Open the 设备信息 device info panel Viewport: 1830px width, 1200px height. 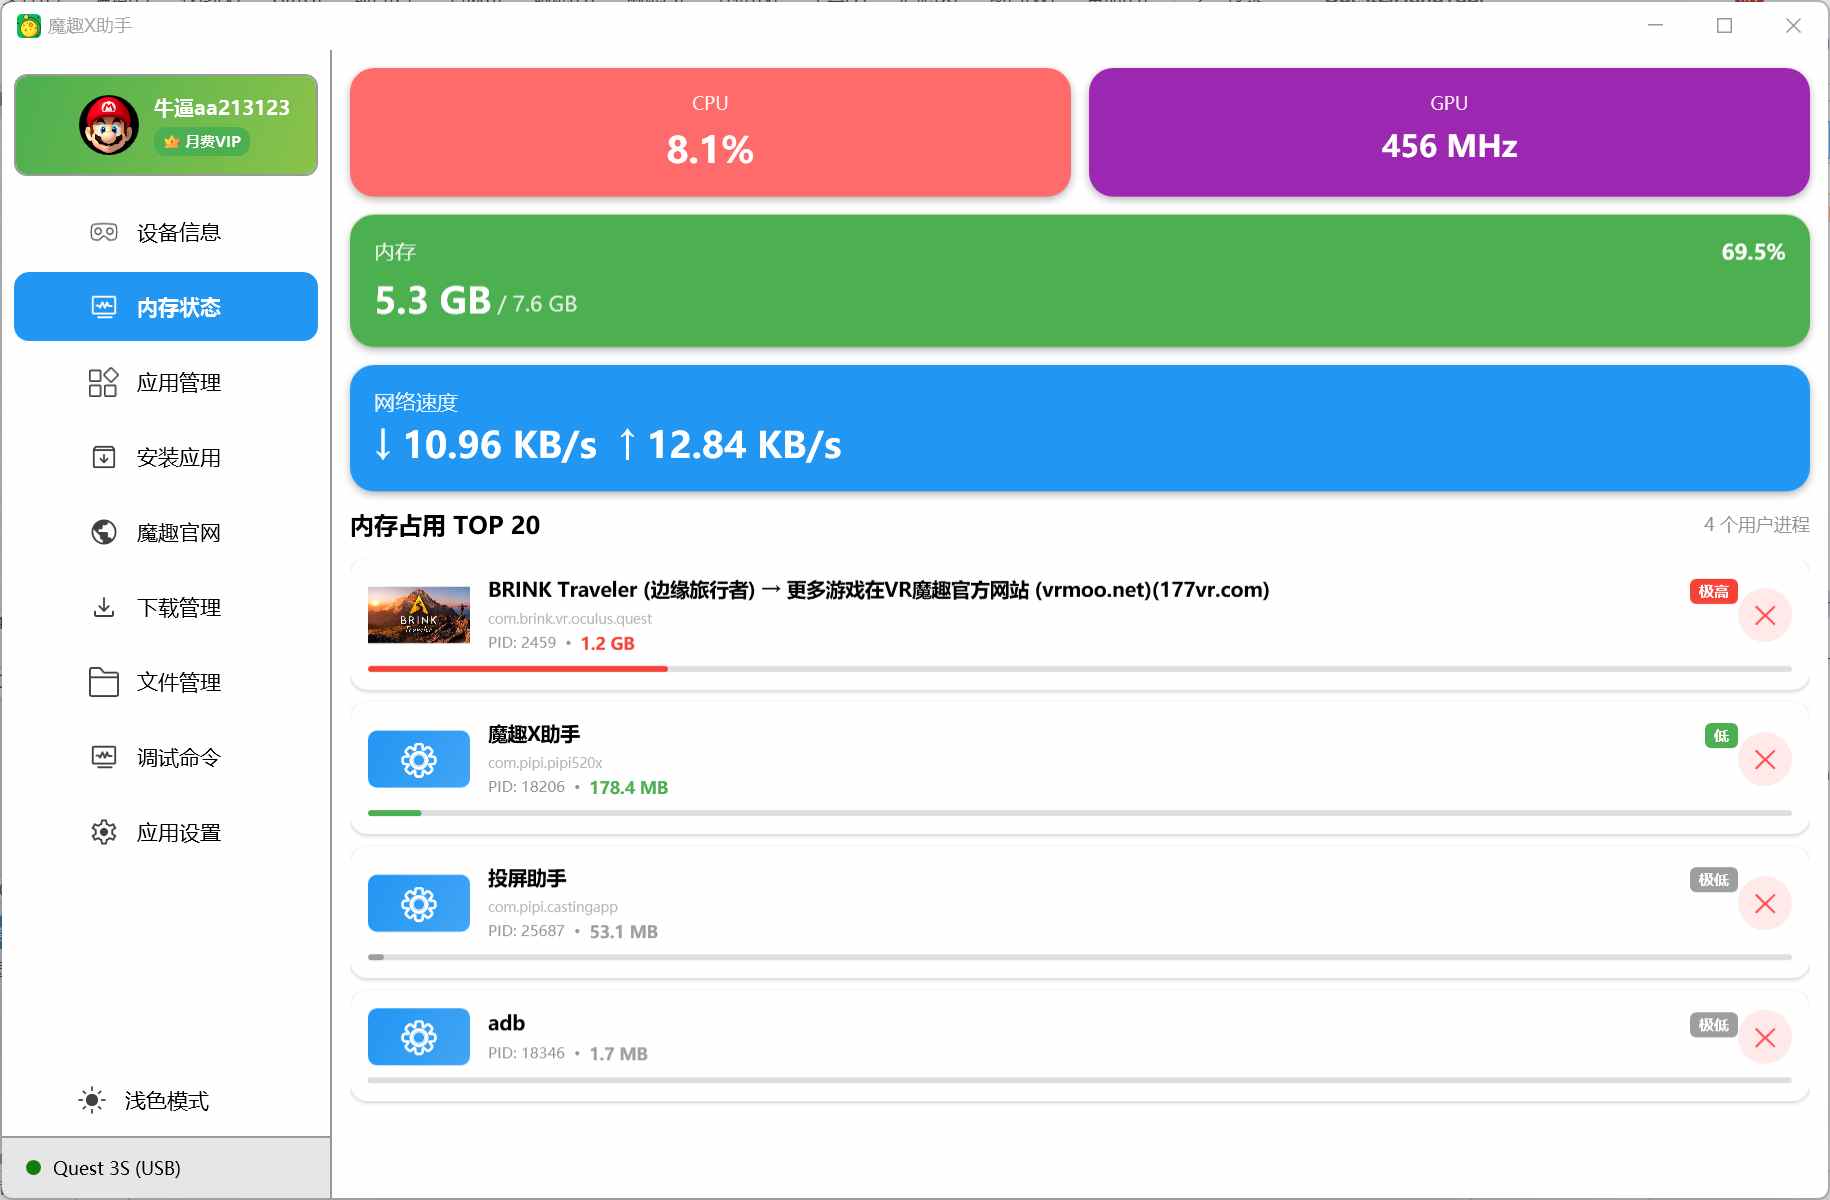tap(165, 232)
